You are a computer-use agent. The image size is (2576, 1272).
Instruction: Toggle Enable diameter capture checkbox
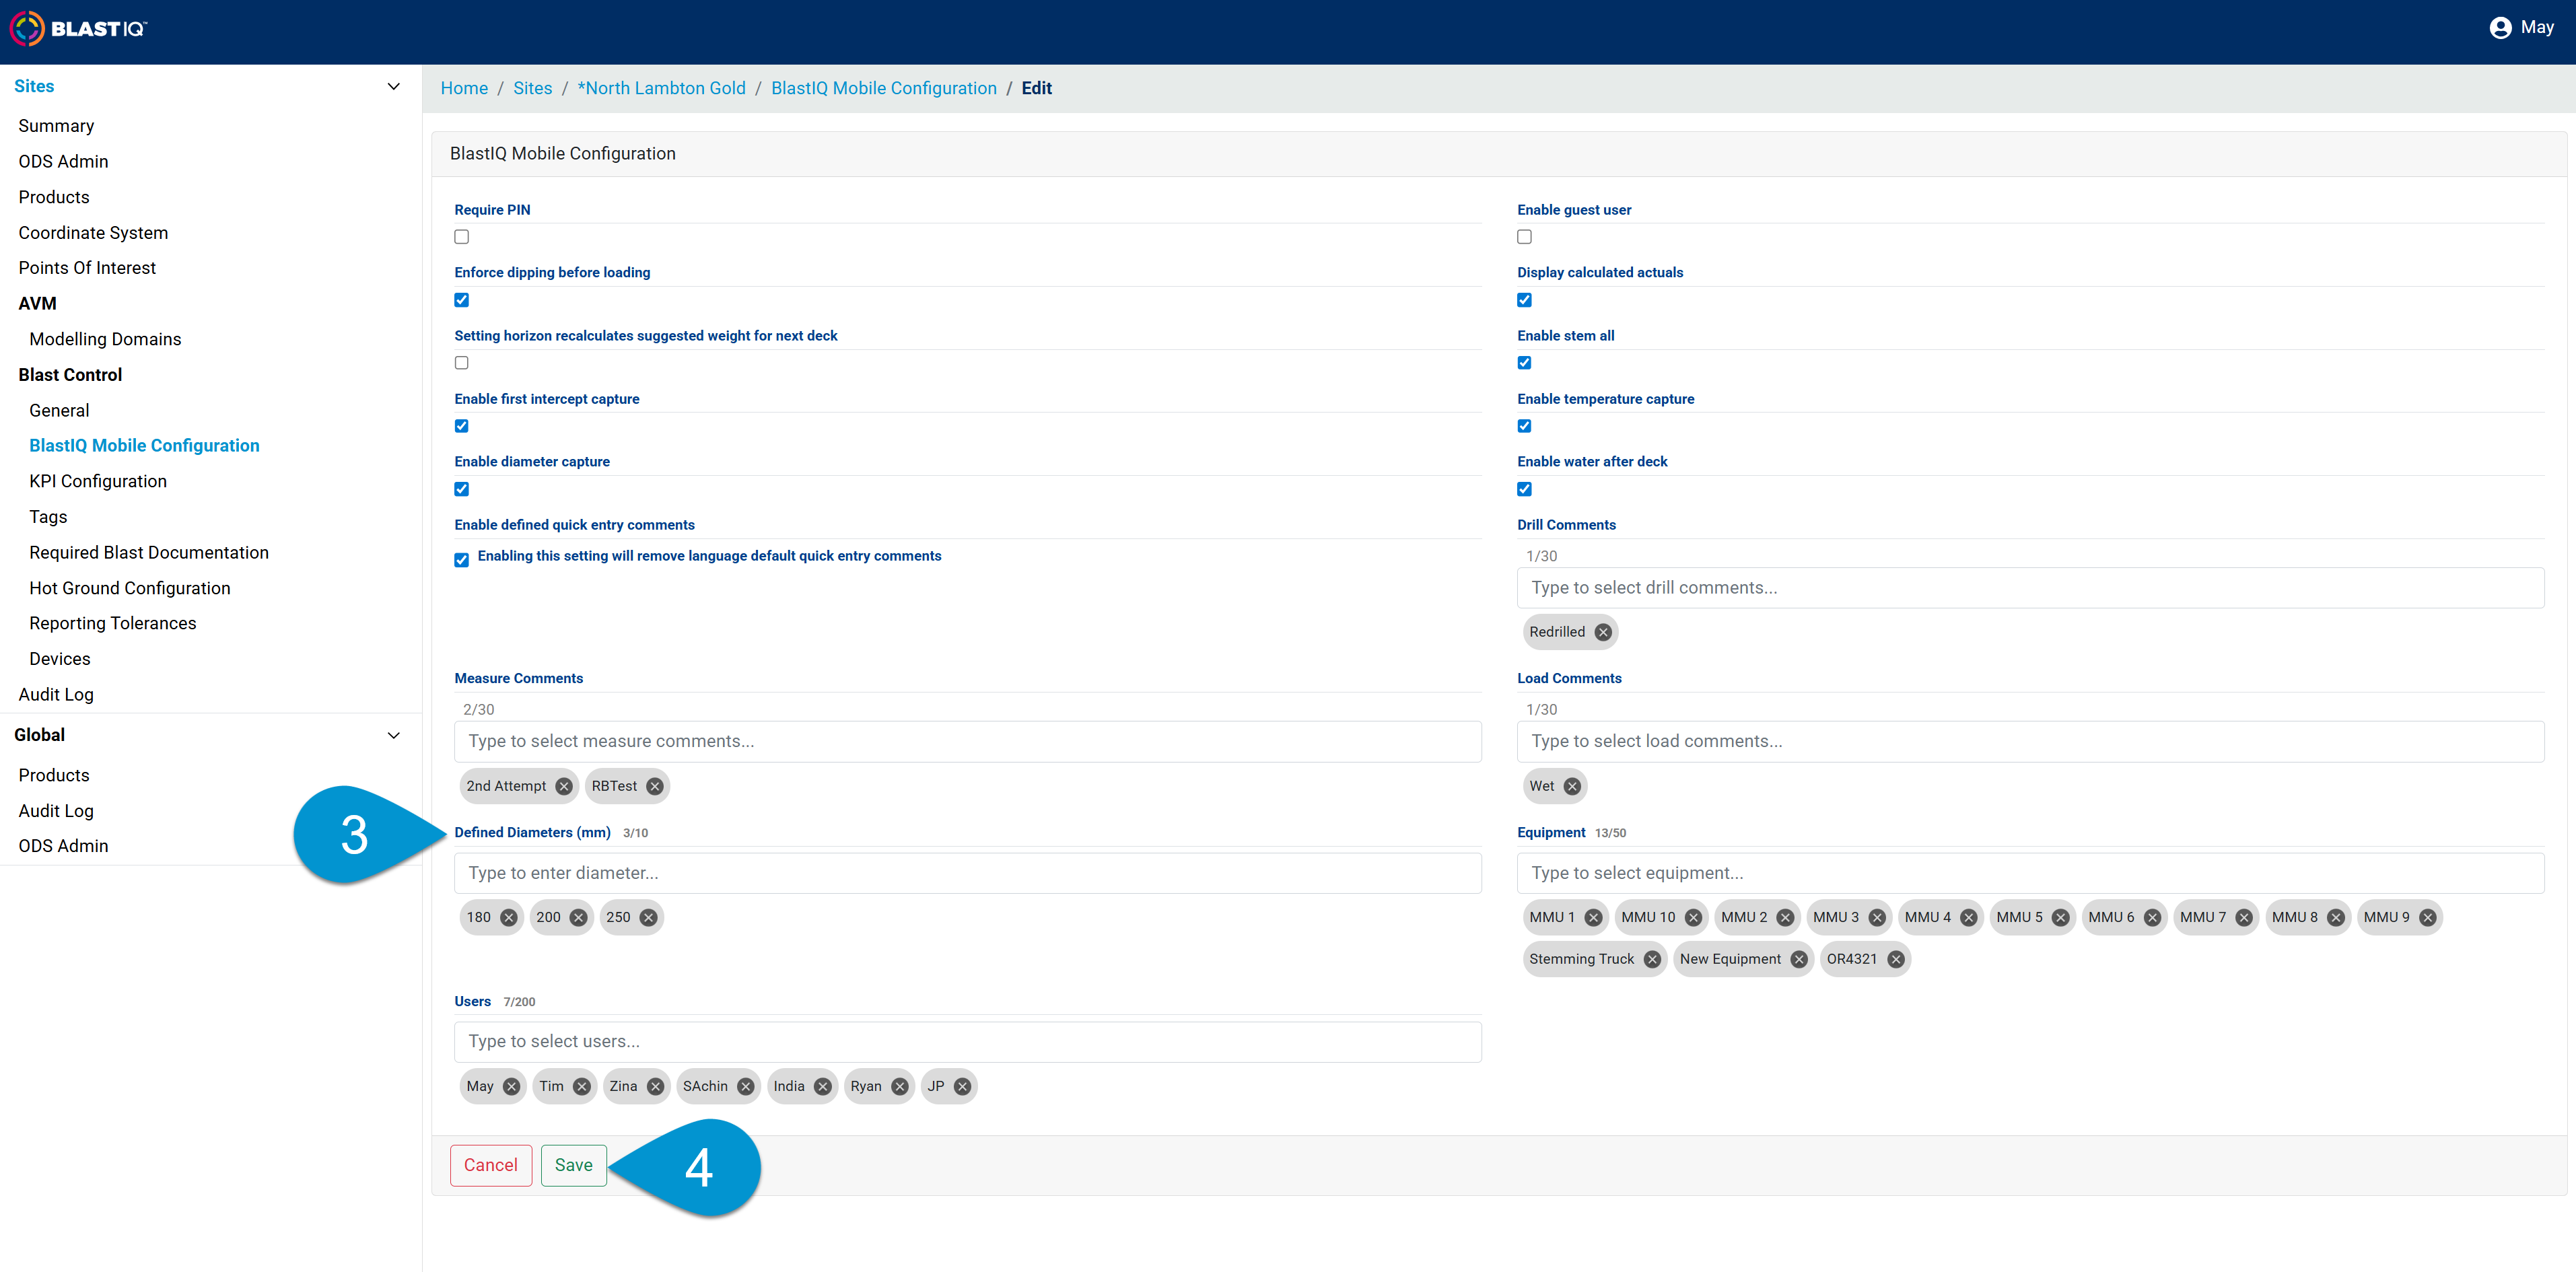coord(461,489)
